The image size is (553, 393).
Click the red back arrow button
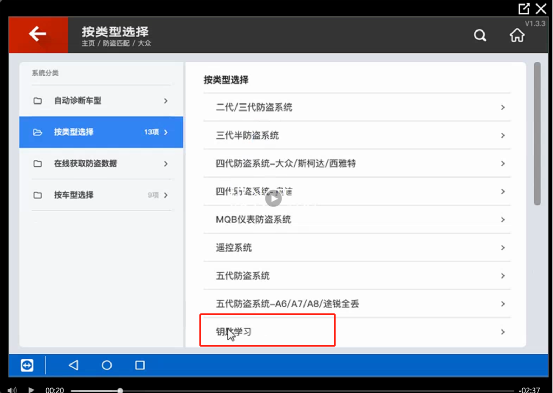point(38,34)
